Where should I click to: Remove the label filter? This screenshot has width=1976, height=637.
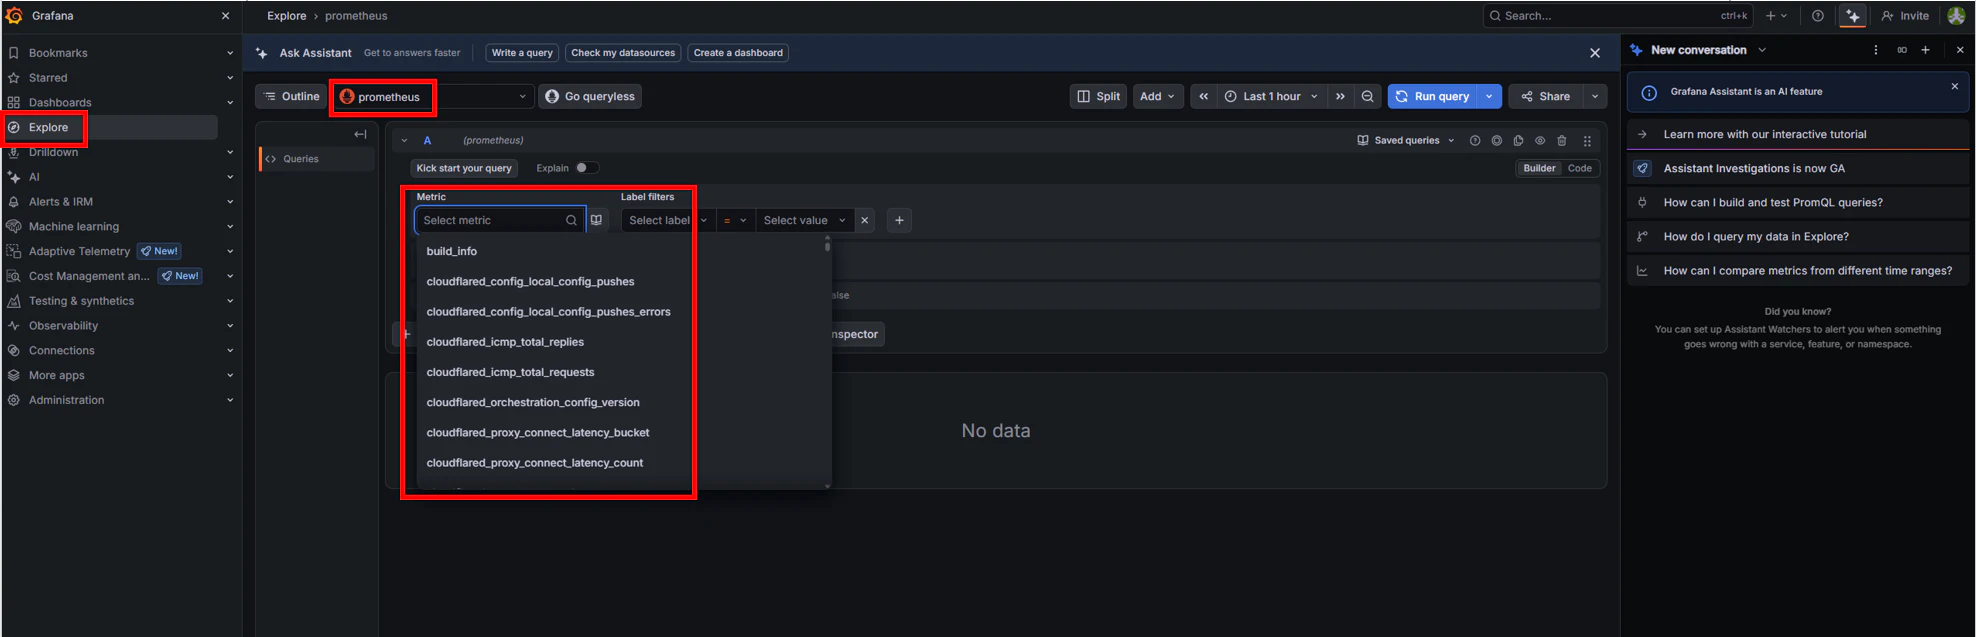[865, 220]
